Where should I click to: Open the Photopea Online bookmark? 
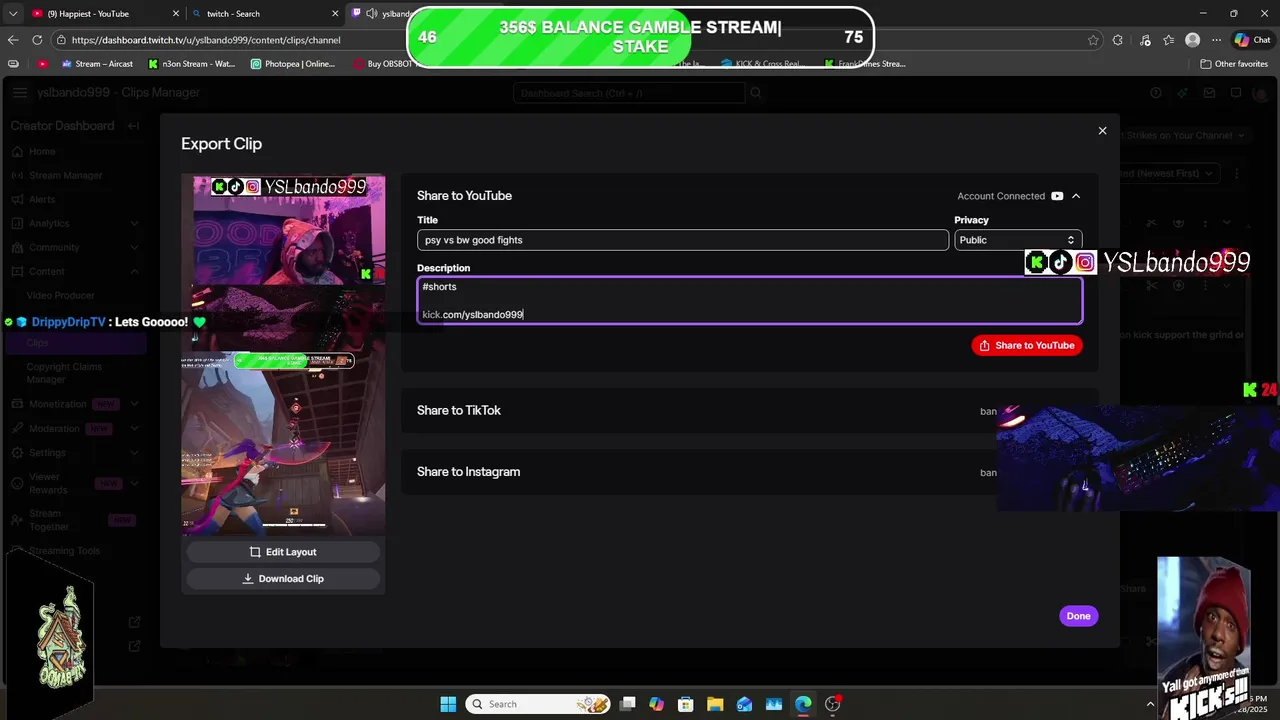point(293,64)
